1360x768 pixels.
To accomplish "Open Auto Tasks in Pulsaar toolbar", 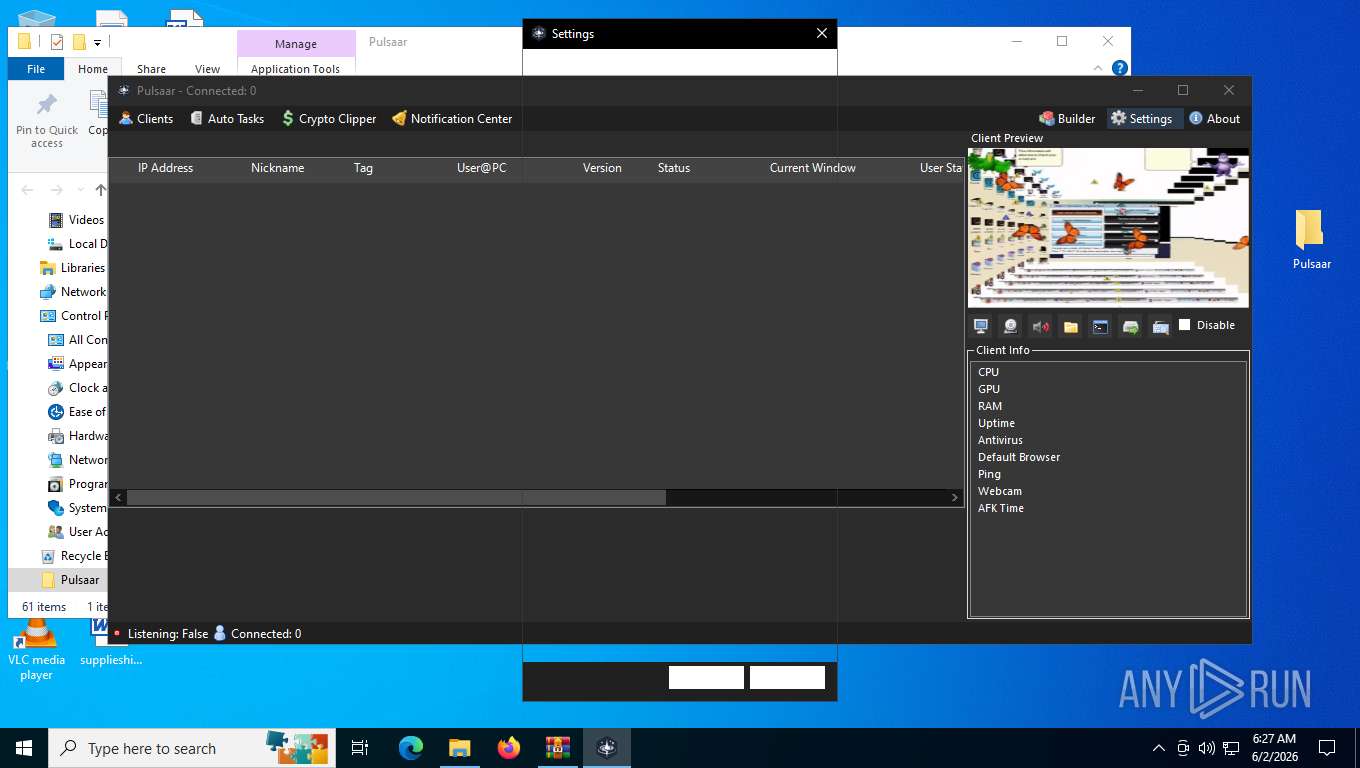I will point(227,118).
